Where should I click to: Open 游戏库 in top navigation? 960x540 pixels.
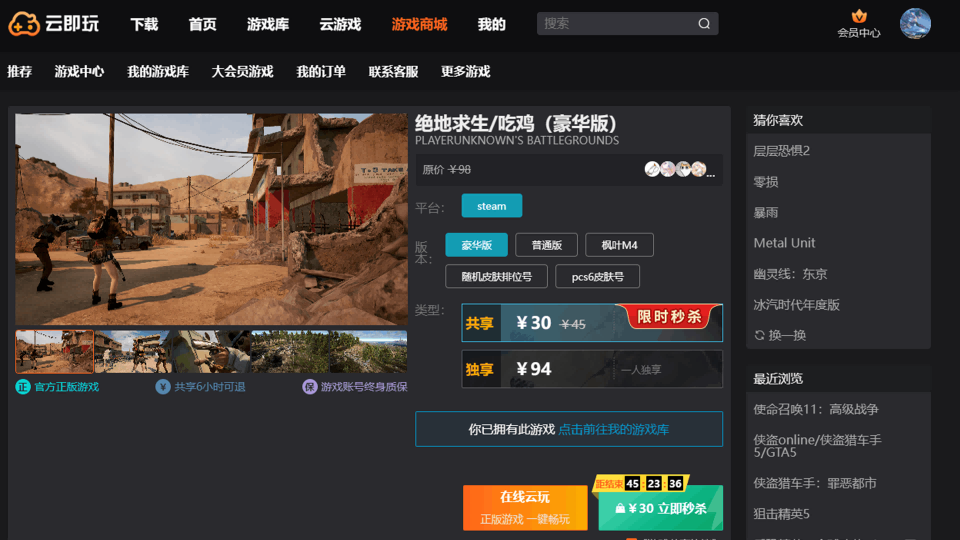click(x=268, y=24)
